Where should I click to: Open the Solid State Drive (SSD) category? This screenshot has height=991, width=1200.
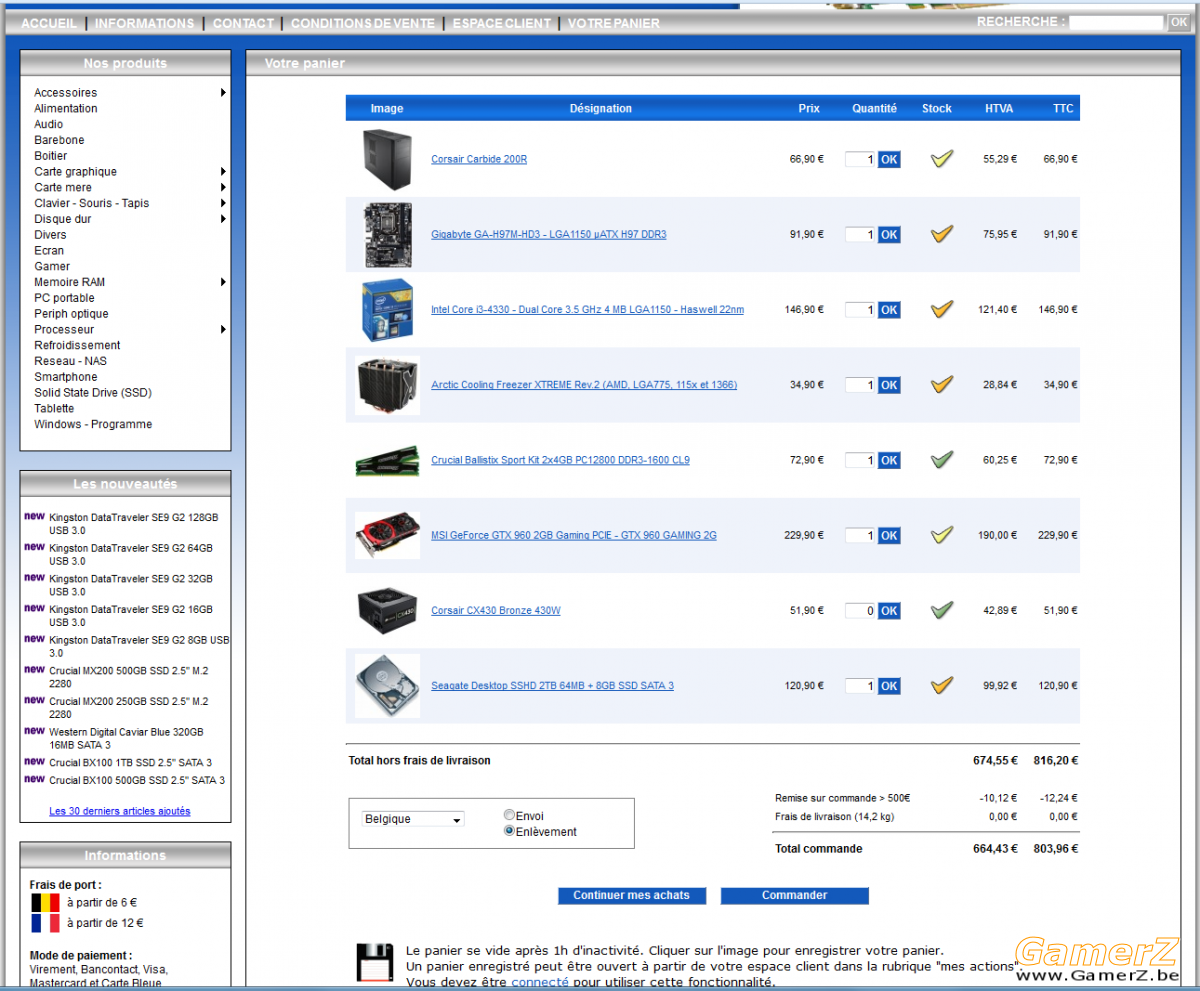(93, 393)
